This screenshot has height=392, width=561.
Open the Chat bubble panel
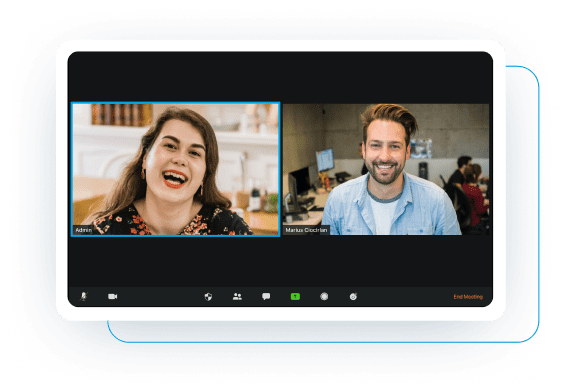point(266,297)
